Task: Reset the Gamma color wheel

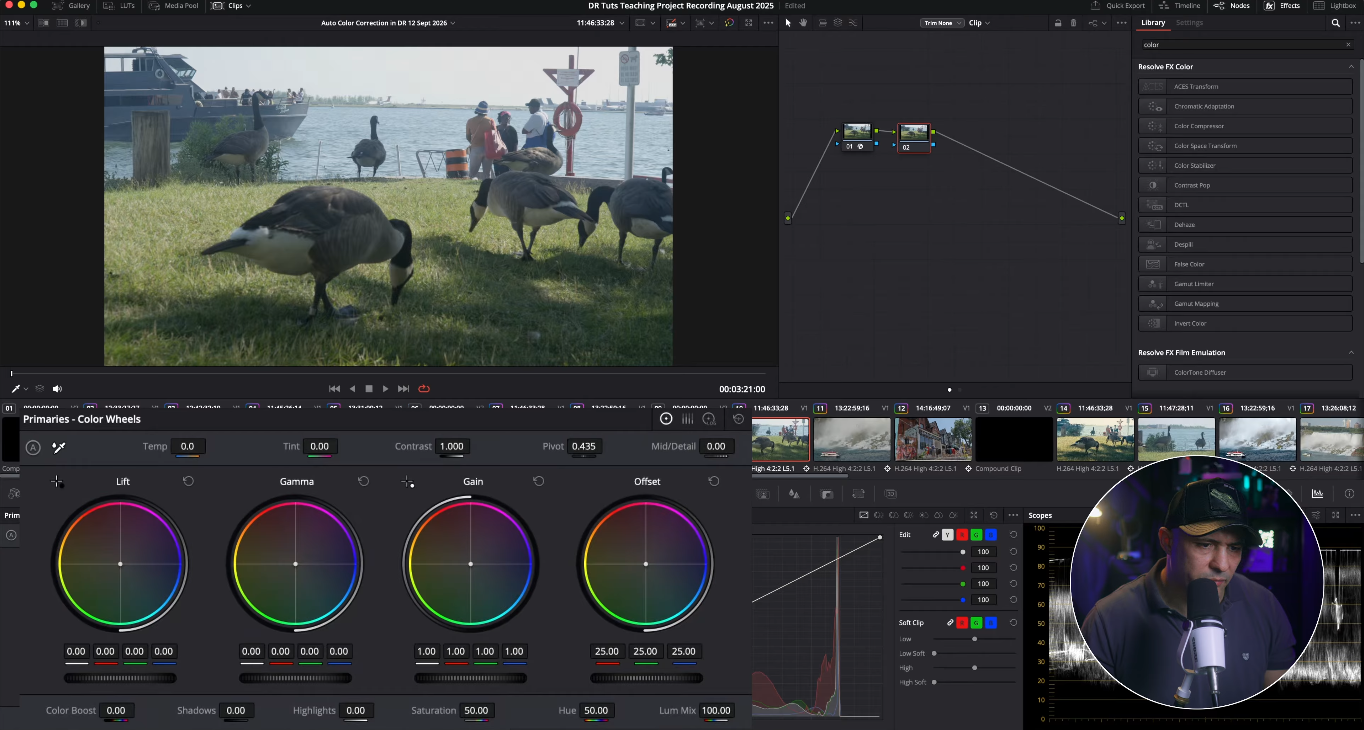Action: coord(363,481)
